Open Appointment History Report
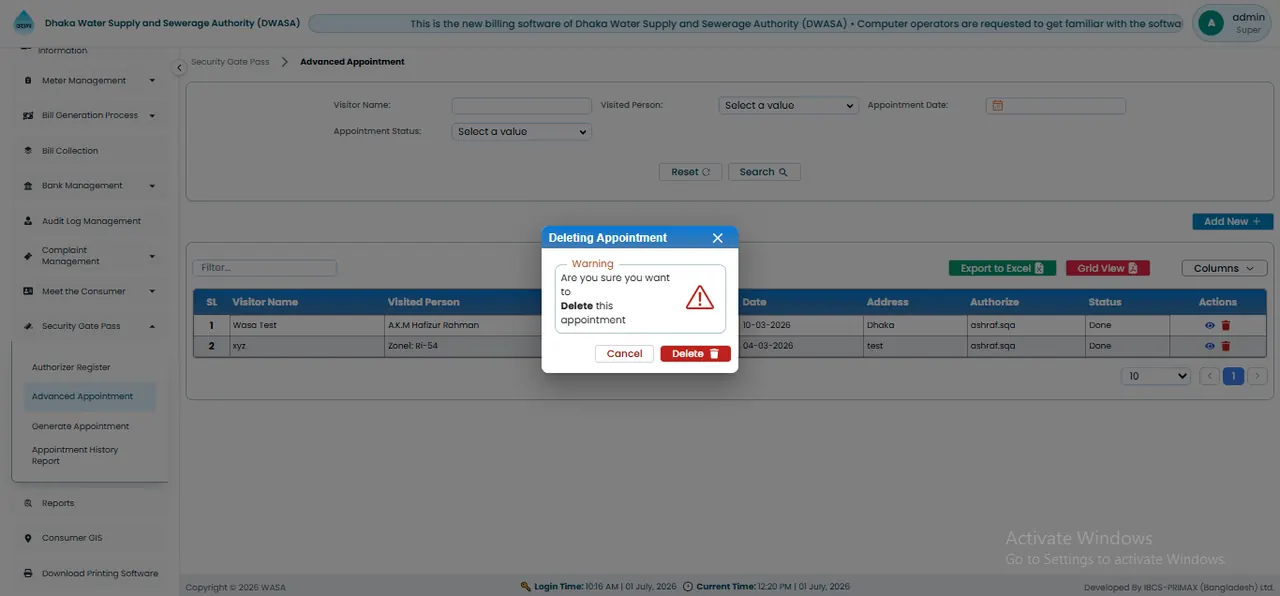 pos(75,456)
